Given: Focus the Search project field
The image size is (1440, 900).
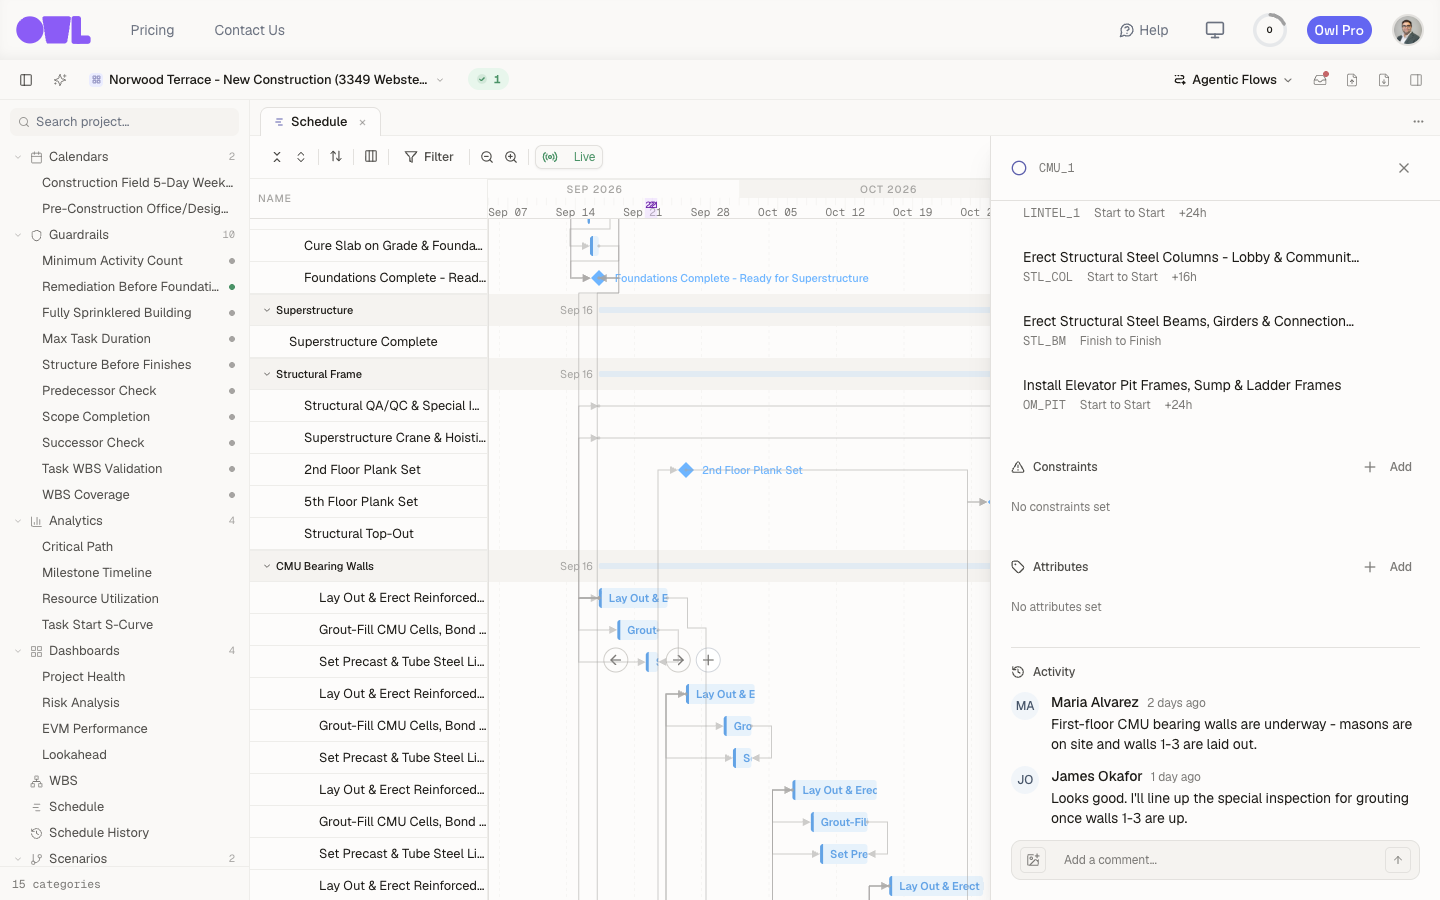Looking at the screenshot, I should coord(124,122).
